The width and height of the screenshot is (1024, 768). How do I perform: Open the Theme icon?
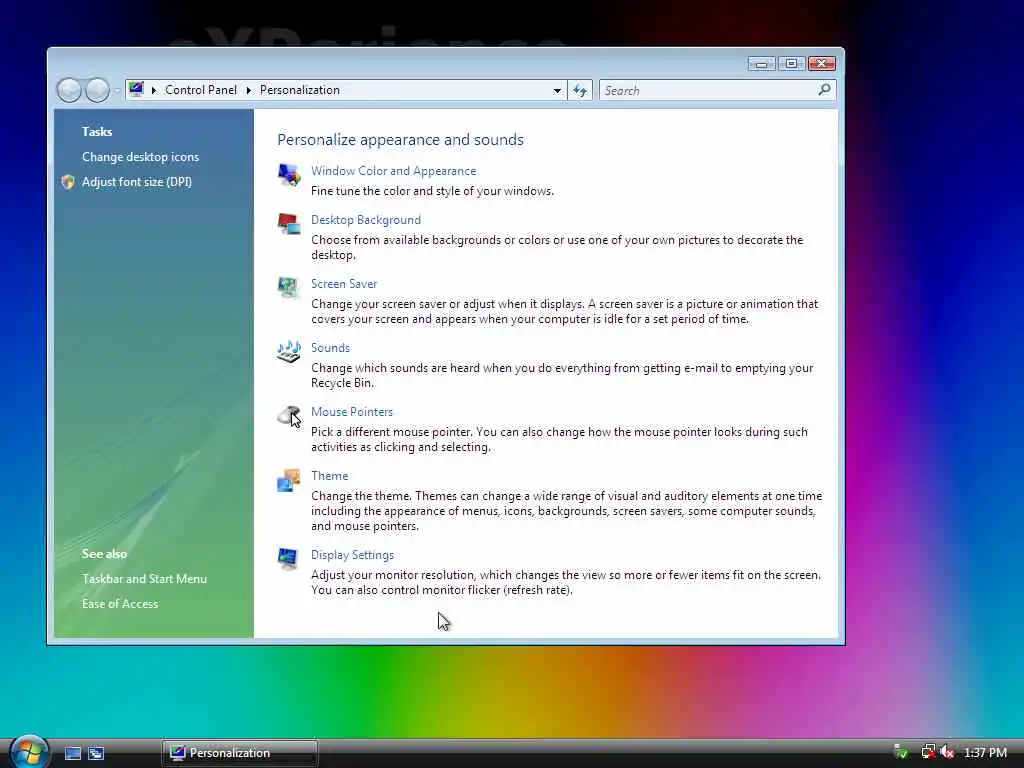coord(289,480)
